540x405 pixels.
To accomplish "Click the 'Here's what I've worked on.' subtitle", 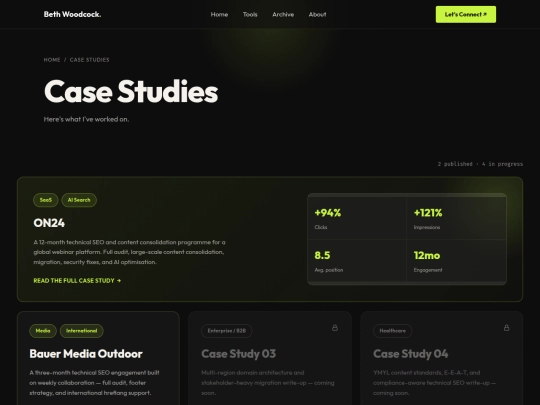I will coord(86,119).
